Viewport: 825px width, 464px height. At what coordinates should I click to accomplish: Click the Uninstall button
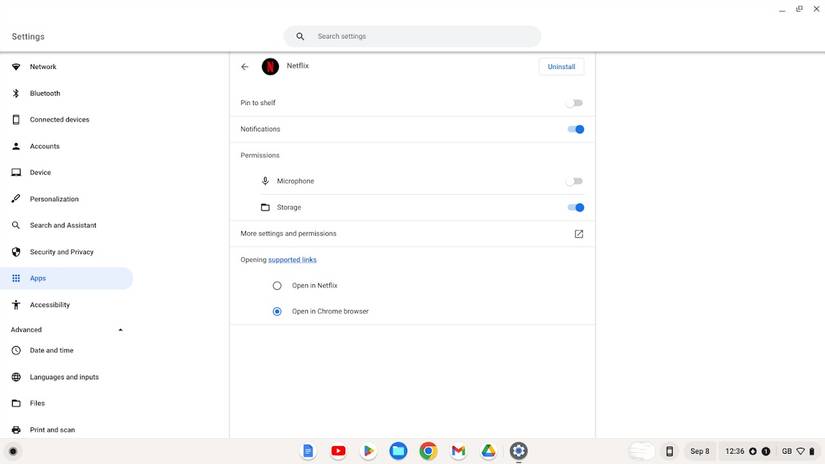[561, 67]
